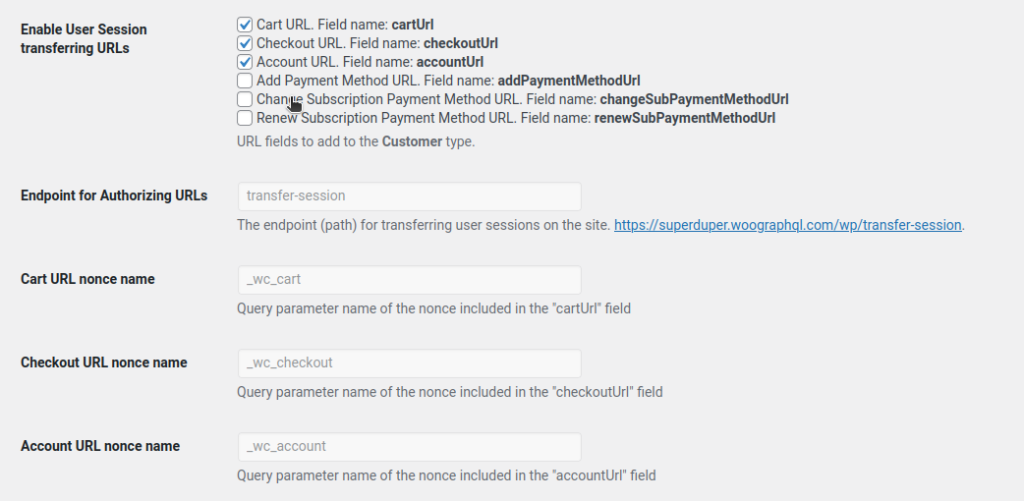
Task: Click the "Cart URL nonce name" label
Action: coord(88,279)
